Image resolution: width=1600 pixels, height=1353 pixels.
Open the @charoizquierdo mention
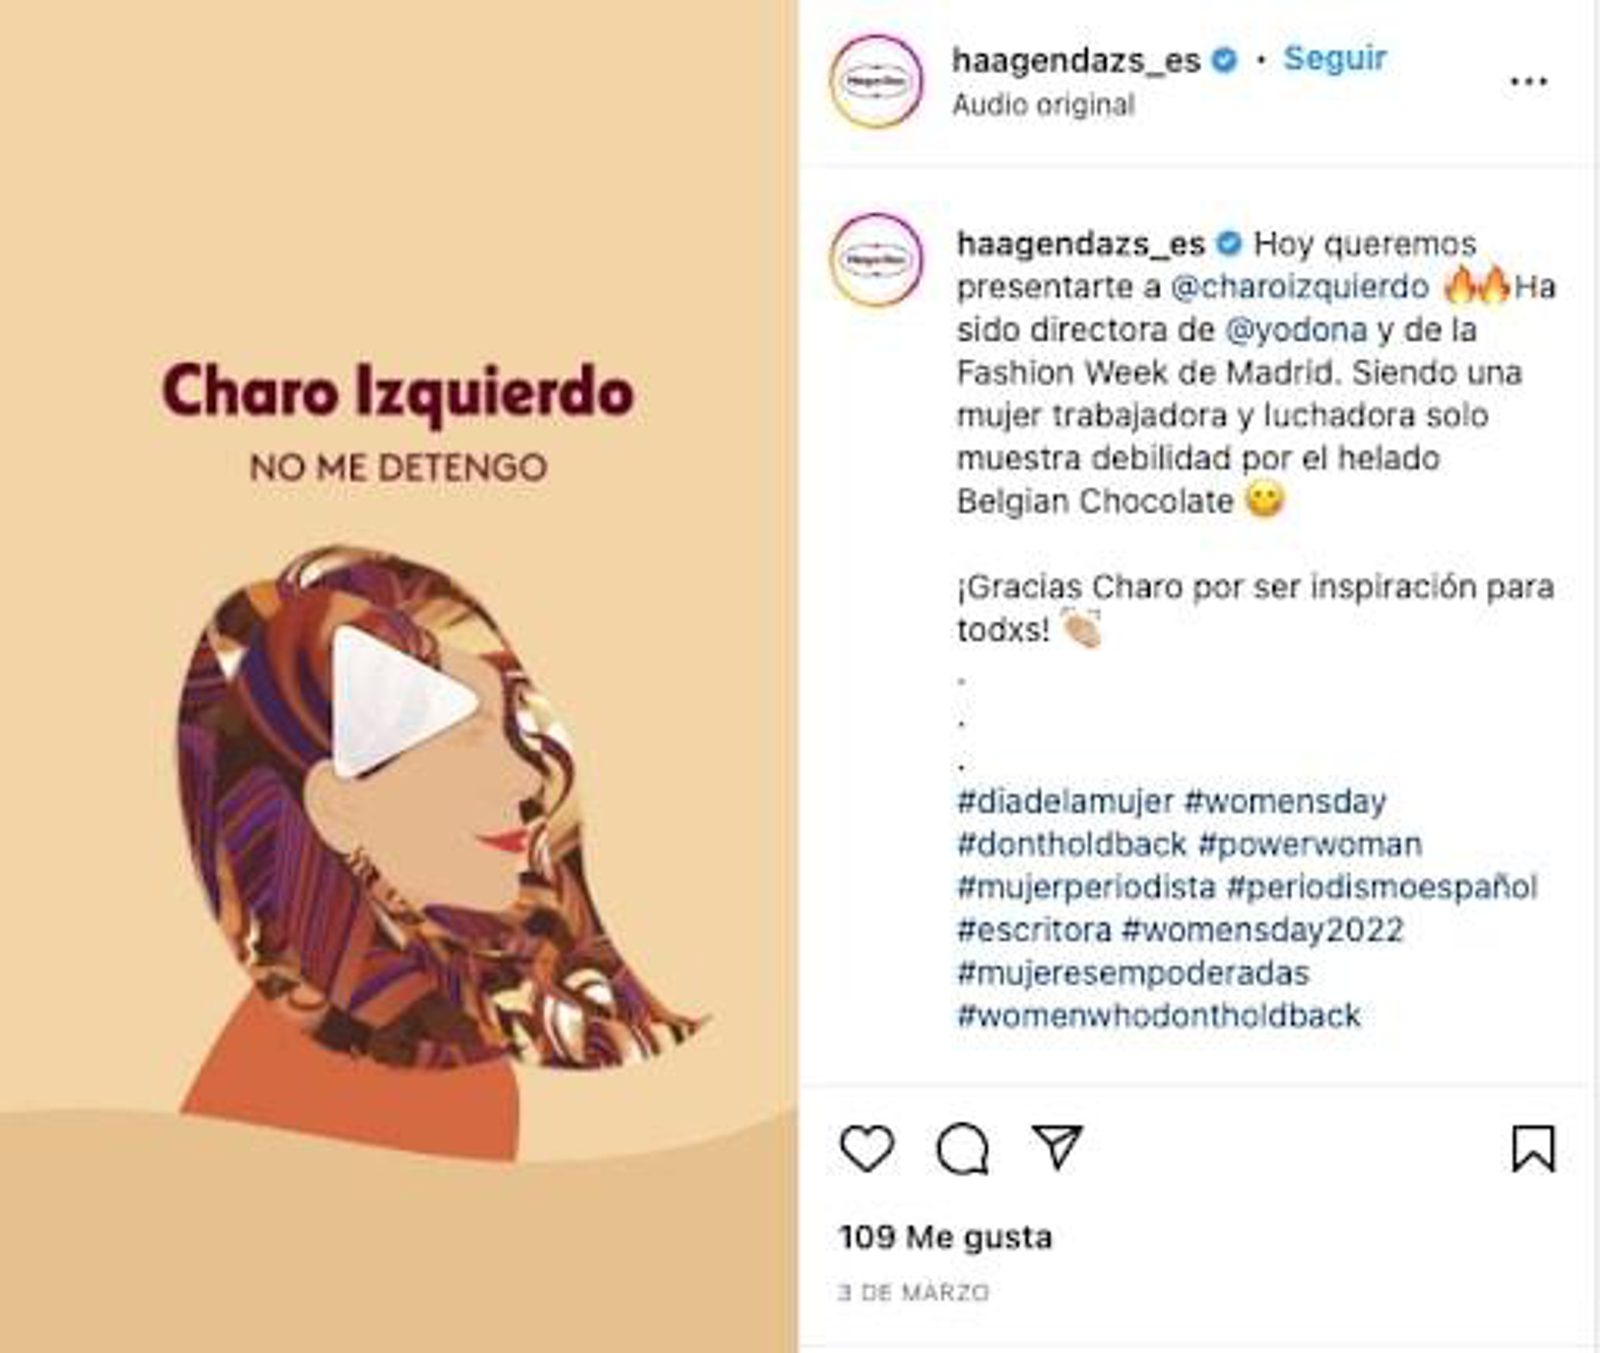click(1299, 287)
